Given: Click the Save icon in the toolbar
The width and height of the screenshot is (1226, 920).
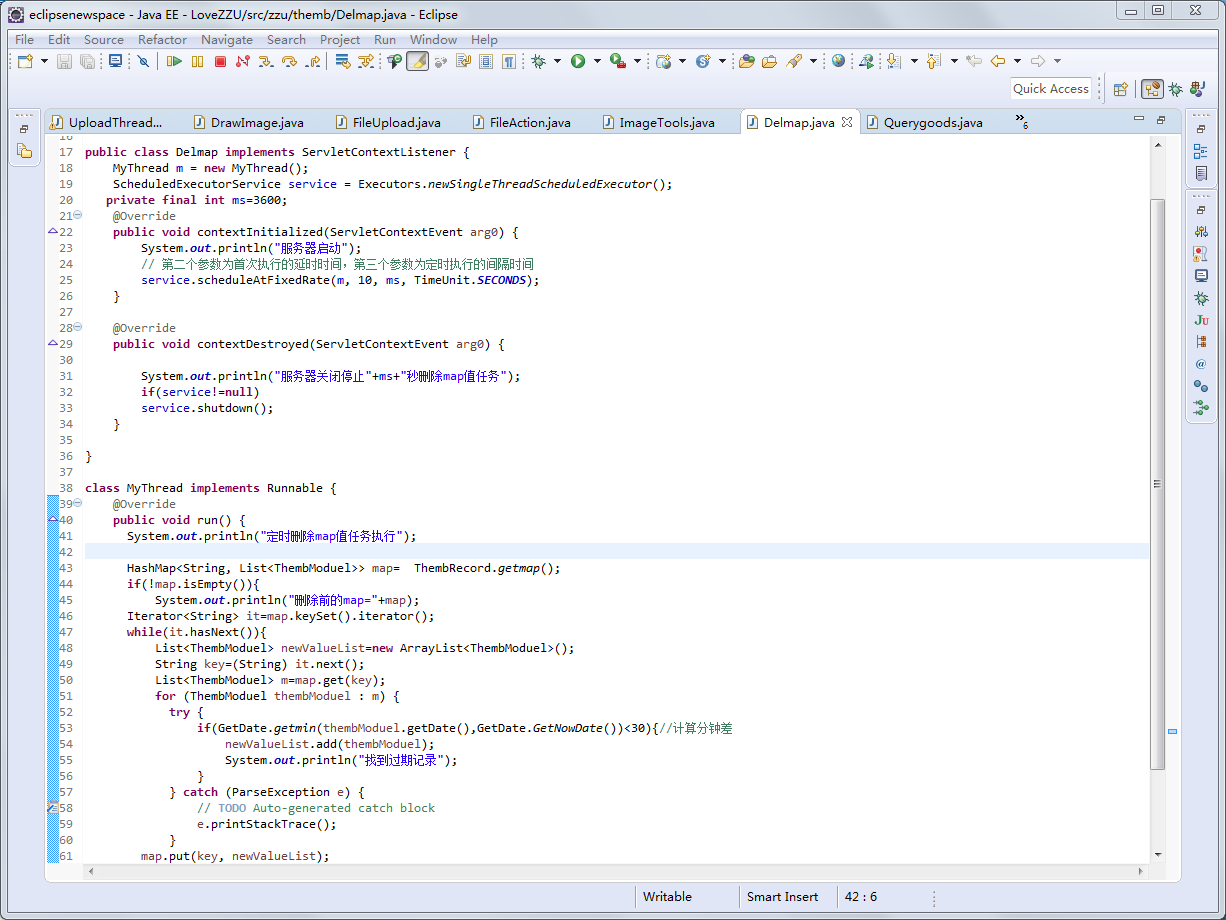Looking at the screenshot, I should coord(64,62).
